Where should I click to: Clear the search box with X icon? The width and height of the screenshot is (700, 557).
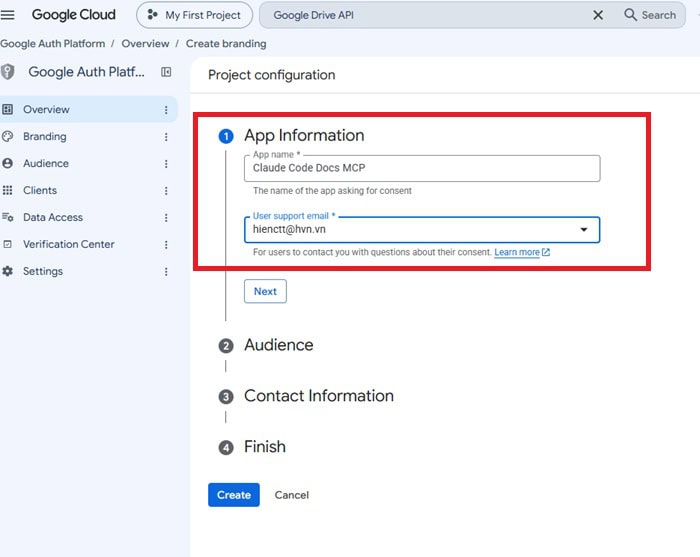tap(598, 15)
